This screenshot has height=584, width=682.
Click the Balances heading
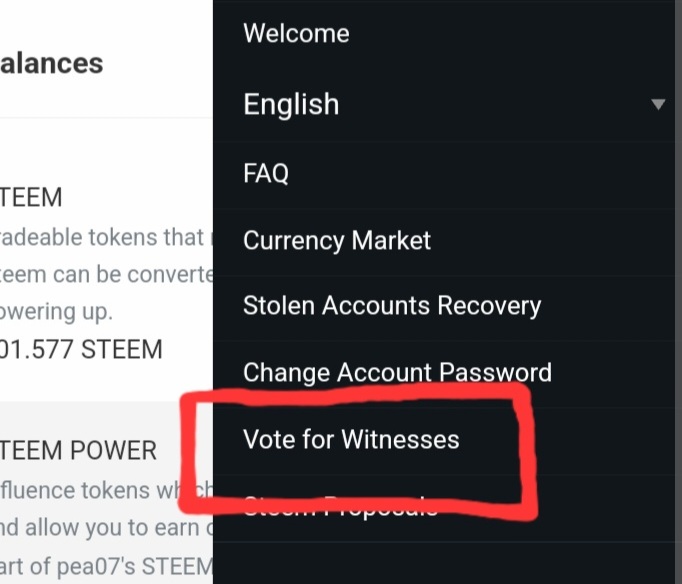click(52, 64)
